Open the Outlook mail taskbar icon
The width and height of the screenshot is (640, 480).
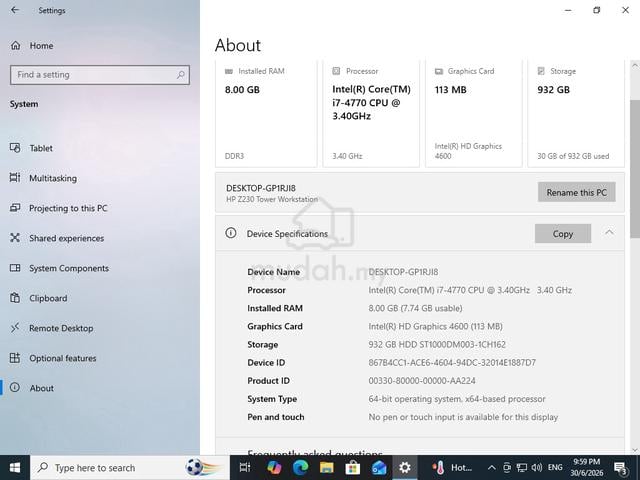coord(379,467)
